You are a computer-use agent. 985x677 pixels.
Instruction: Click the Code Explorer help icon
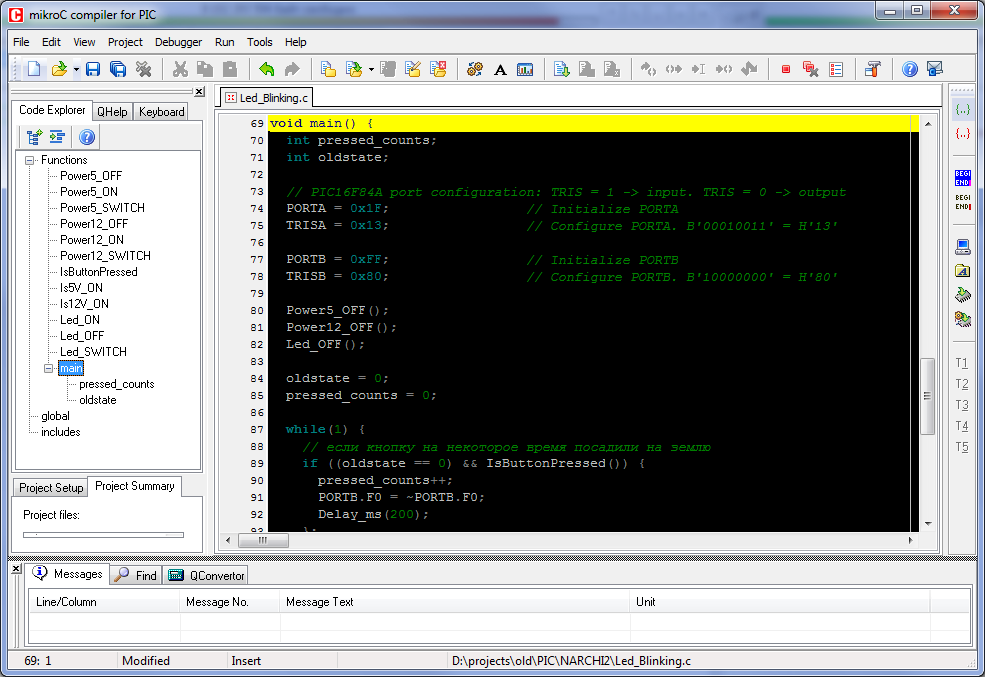(x=87, y=137)
